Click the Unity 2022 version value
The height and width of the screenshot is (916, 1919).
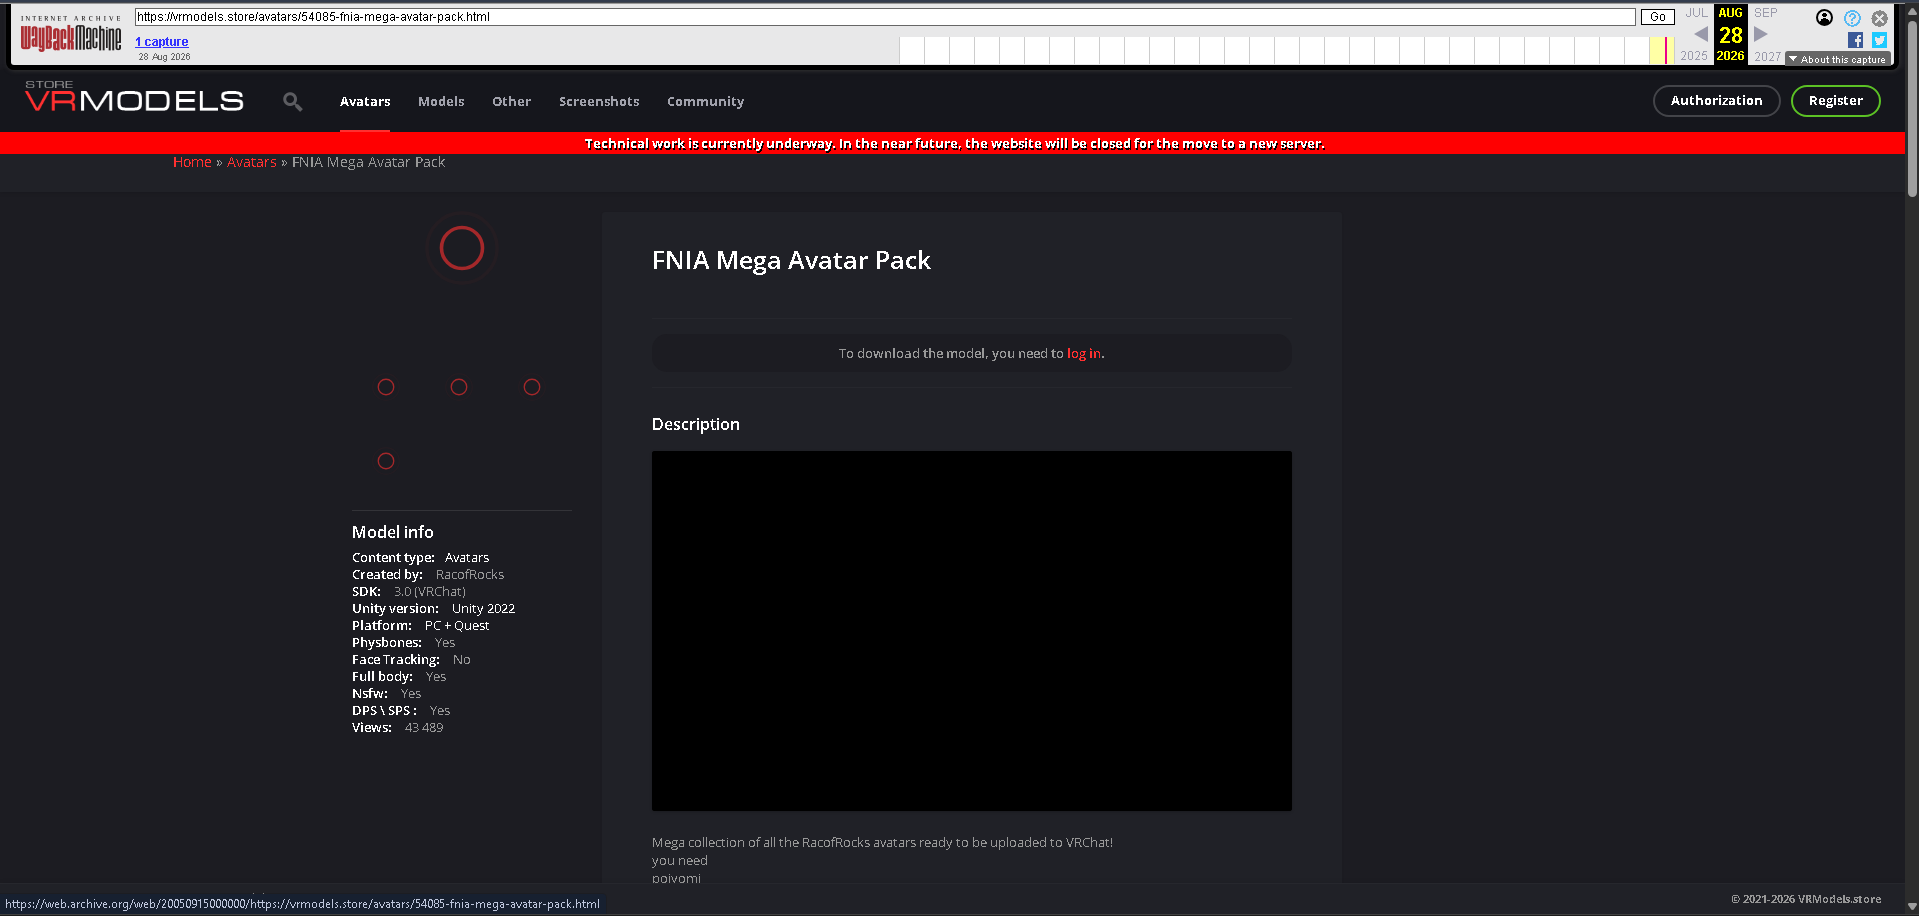(x=483, y=609)
